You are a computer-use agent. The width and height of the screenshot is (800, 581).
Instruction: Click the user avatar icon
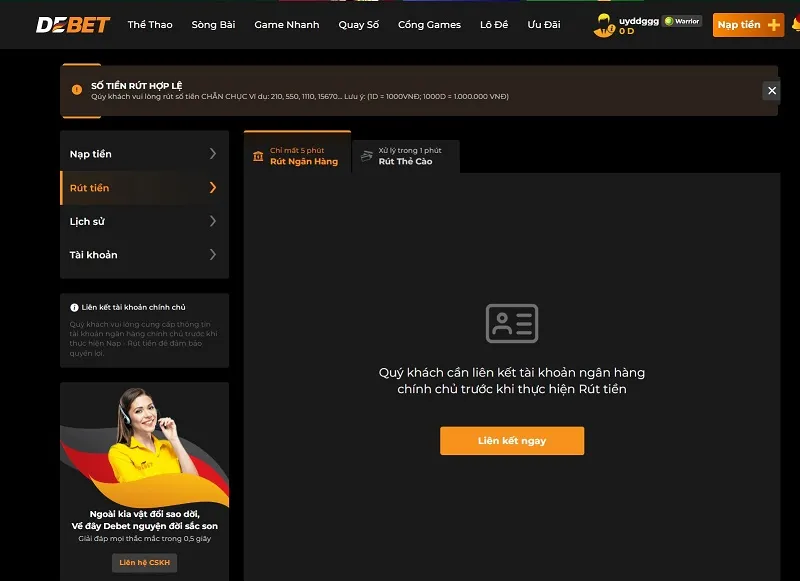point(603,26)
